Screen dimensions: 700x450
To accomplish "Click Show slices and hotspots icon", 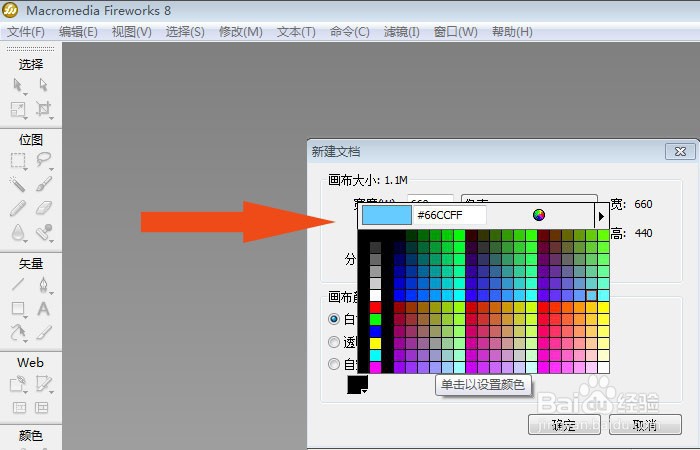I will point(42,407).
